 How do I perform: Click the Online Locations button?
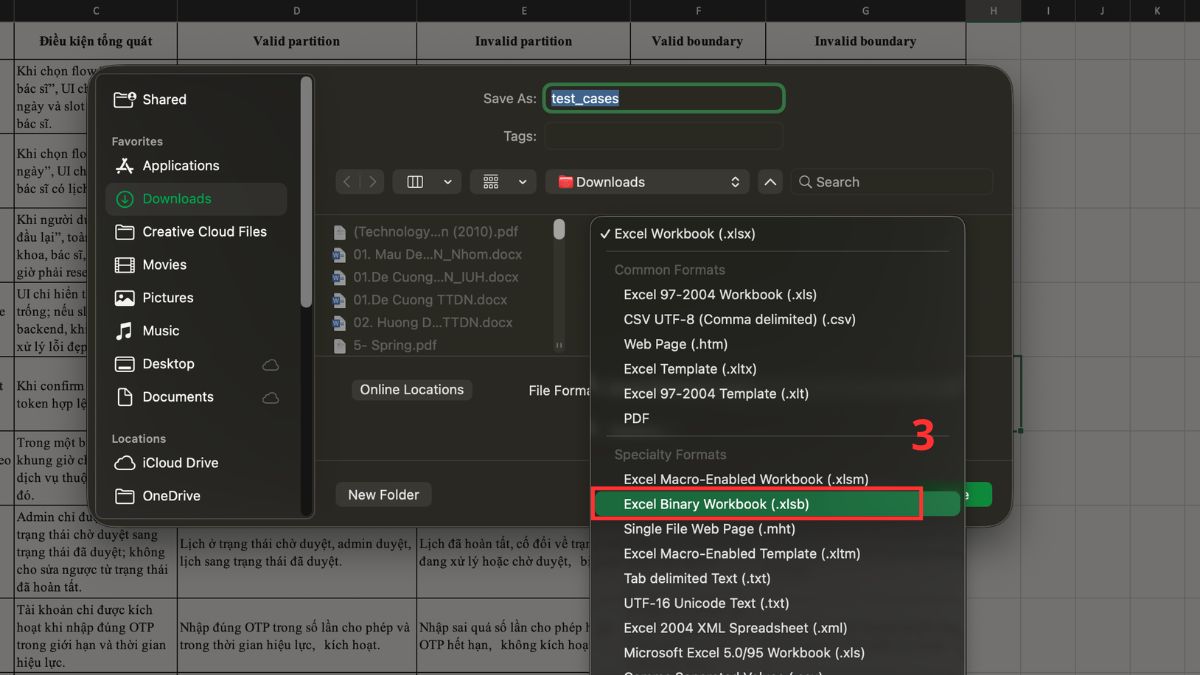coord(412,390)
